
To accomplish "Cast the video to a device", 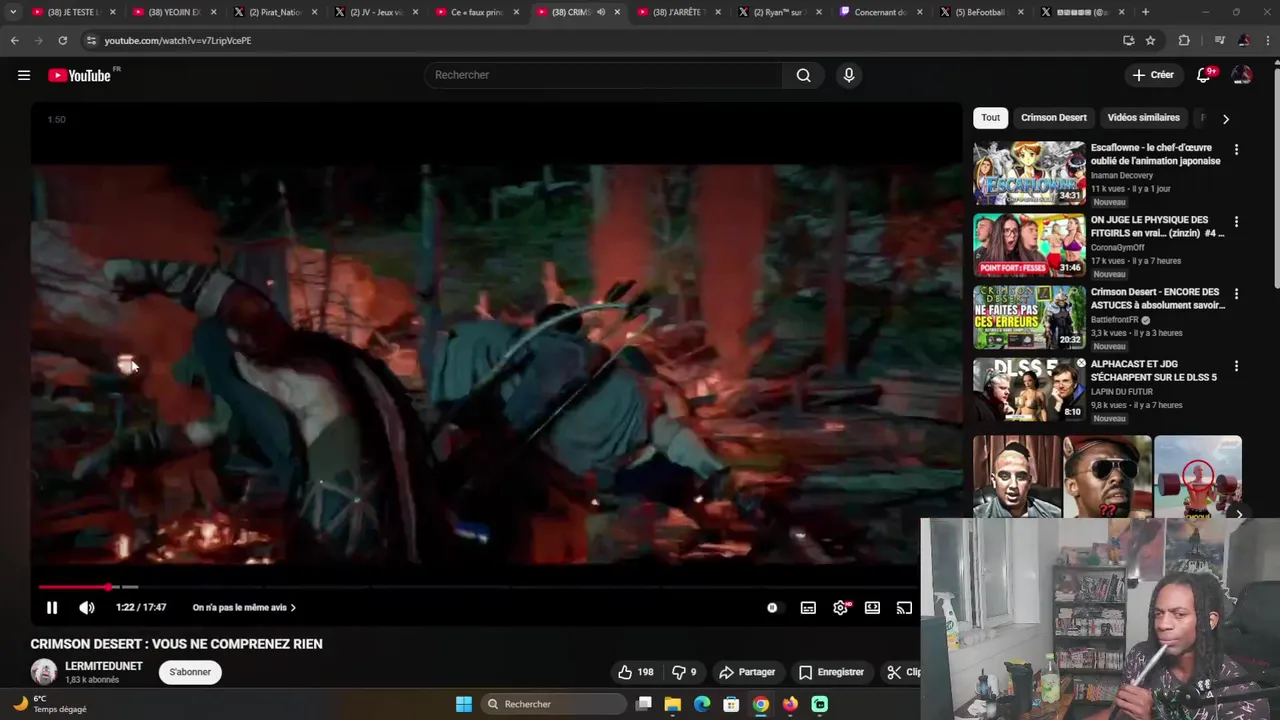I will (x=904, y=607).
